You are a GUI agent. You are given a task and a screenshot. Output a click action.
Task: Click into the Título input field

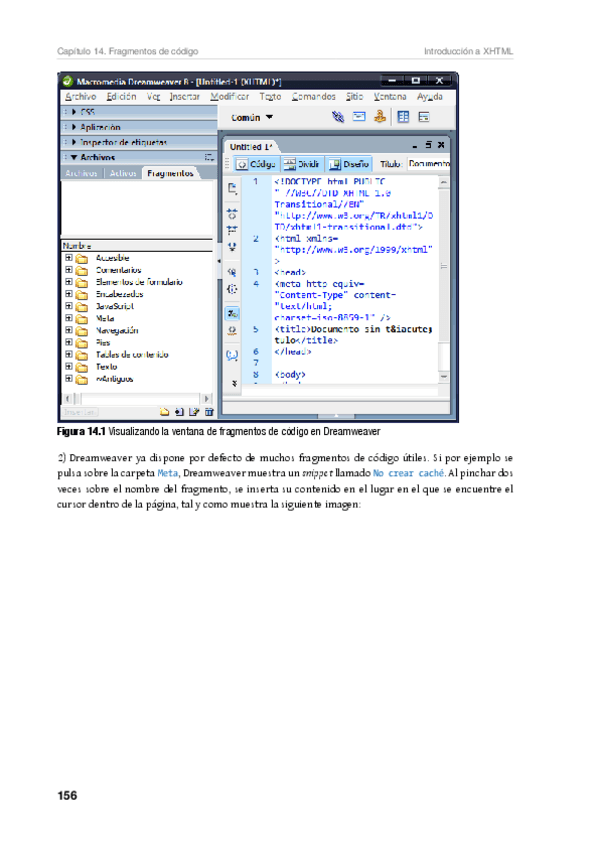(x=429, y=163)
